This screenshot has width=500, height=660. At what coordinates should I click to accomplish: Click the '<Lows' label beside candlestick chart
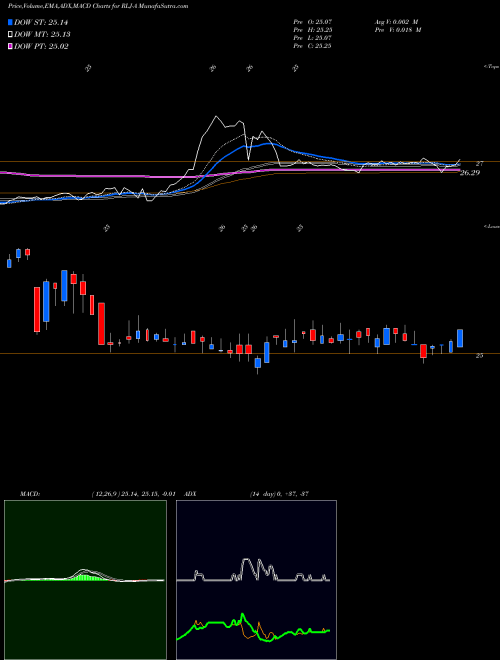pyautogui.click(x=492, y=226)
